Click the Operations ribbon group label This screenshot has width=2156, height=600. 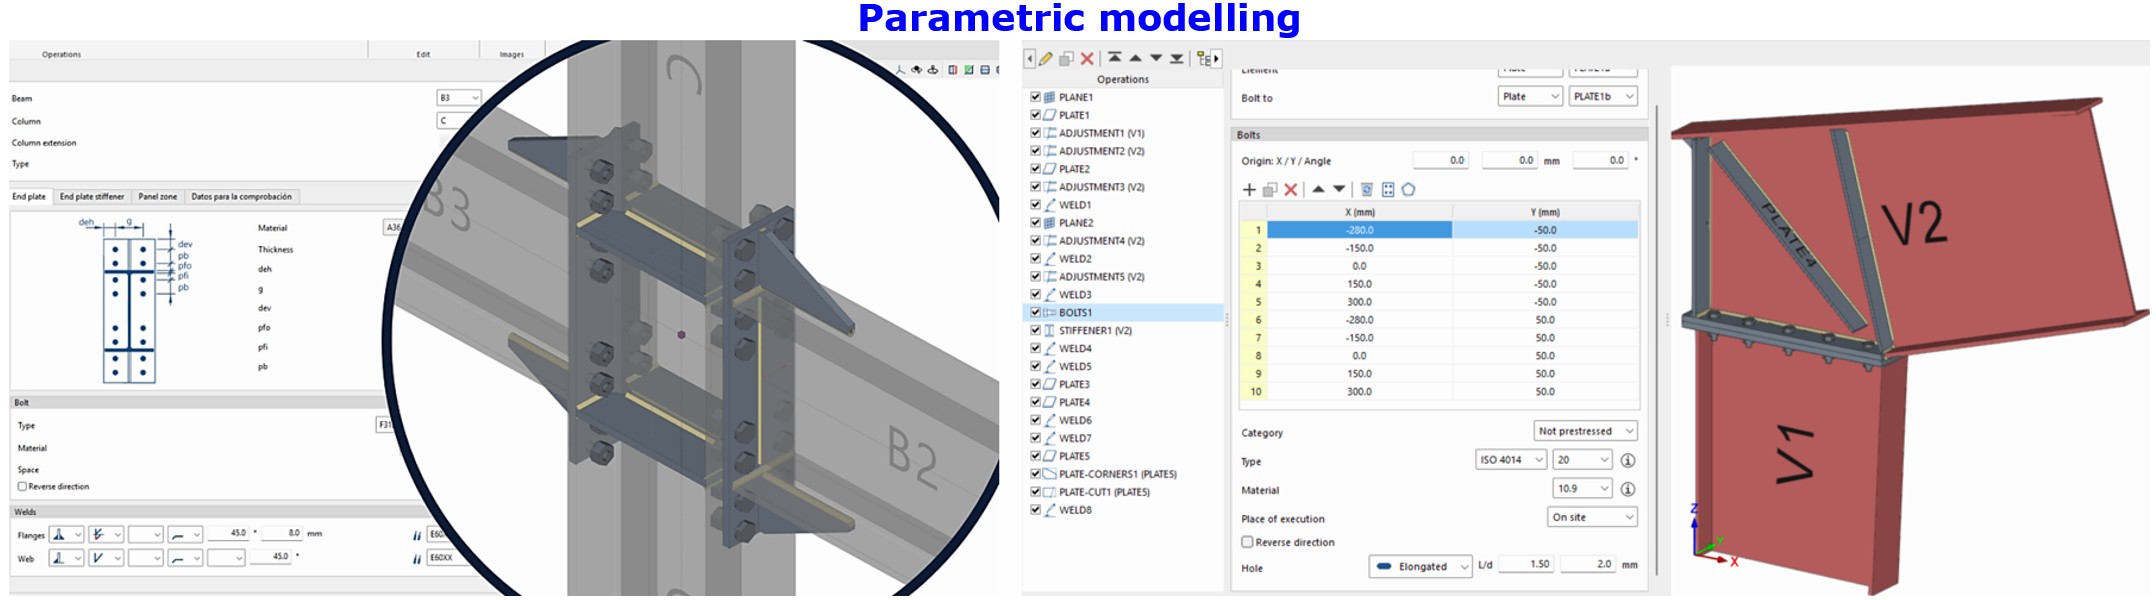coord(62,54)
